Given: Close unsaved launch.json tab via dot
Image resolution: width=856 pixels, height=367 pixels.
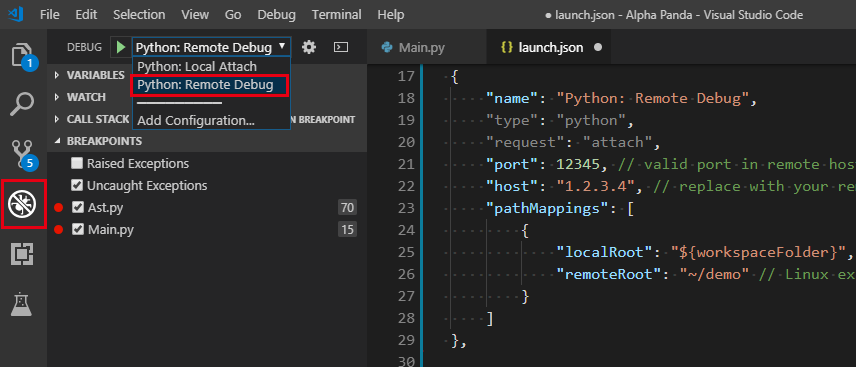Looking at the screenshot, I should 598,48.
